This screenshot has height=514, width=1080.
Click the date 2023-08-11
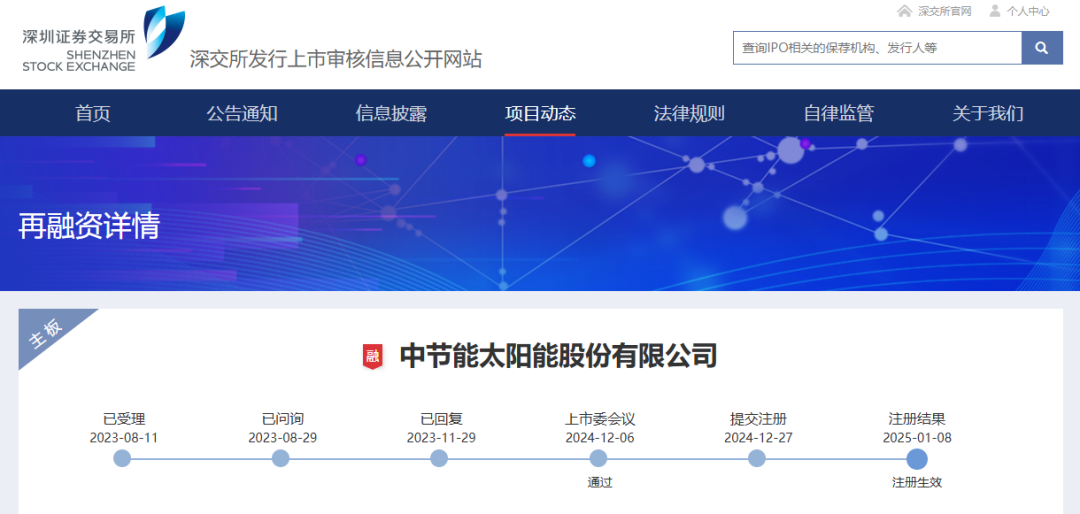(x=124, y=438)
